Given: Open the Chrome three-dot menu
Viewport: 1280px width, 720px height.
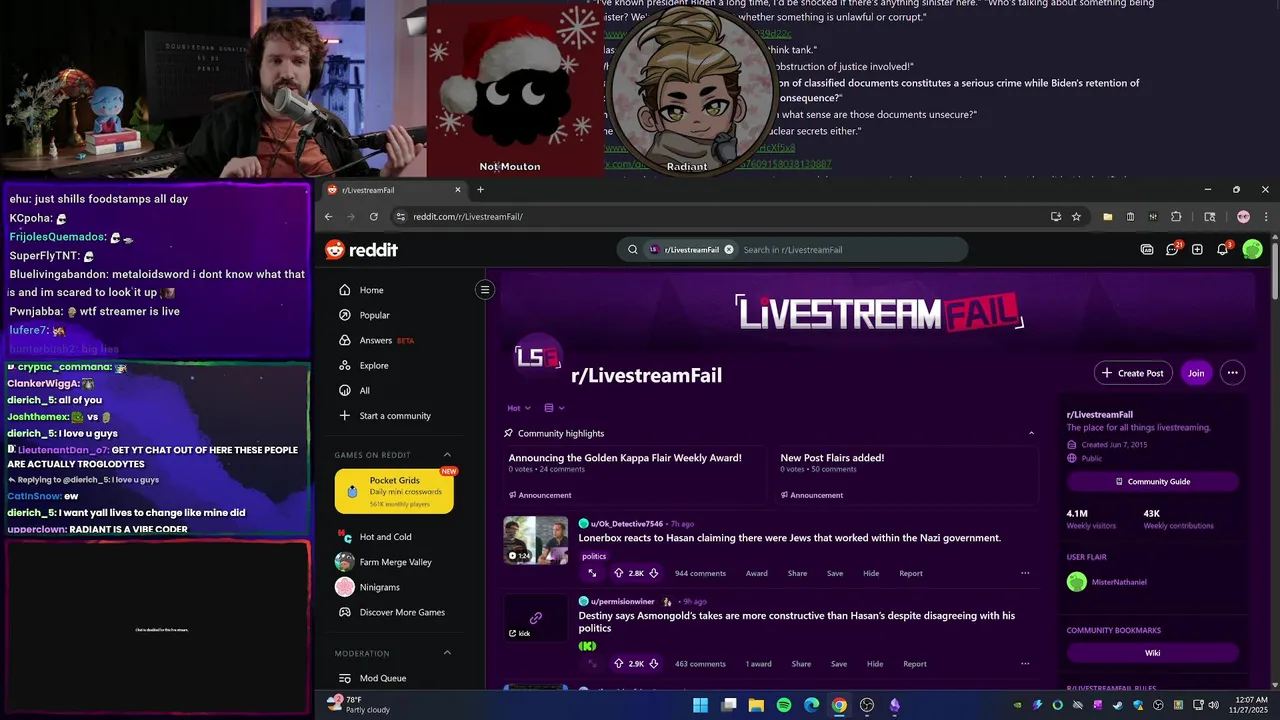Looking at the screenshot, I should click(x=1266, y=217).
